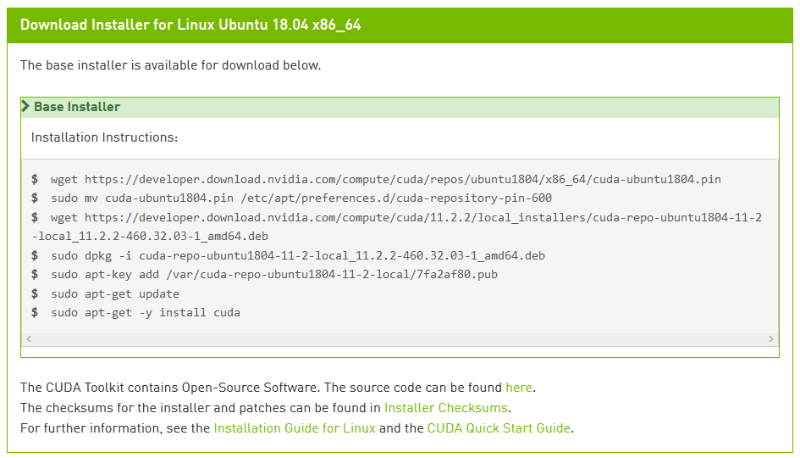Click the Installation Instructions heading
This screenshot has width=800, height=458.
pos(104,137)
